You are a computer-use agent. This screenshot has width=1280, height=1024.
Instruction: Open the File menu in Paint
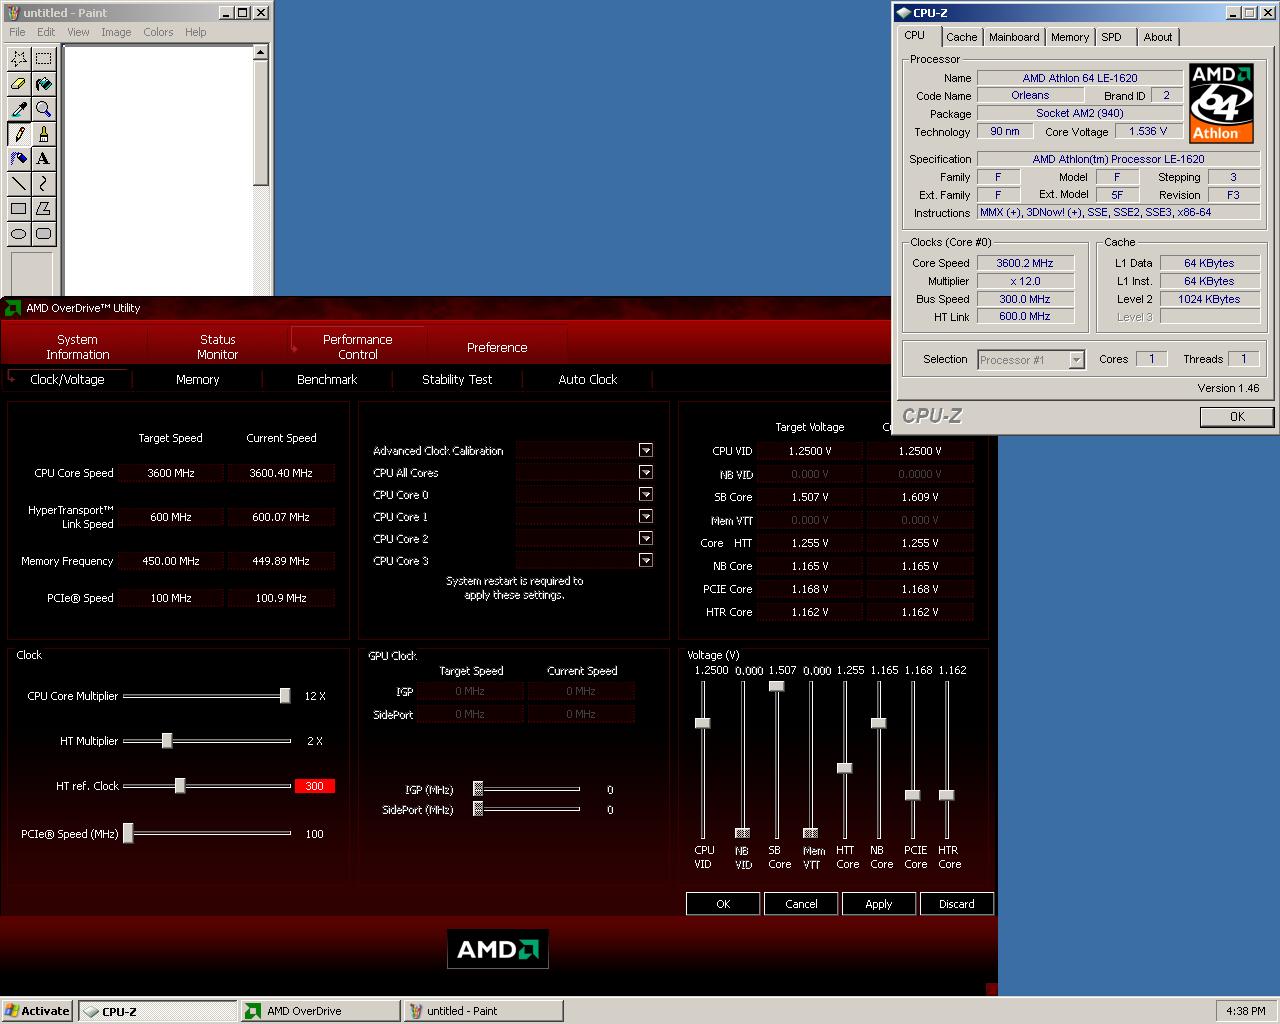pos(17,32)
